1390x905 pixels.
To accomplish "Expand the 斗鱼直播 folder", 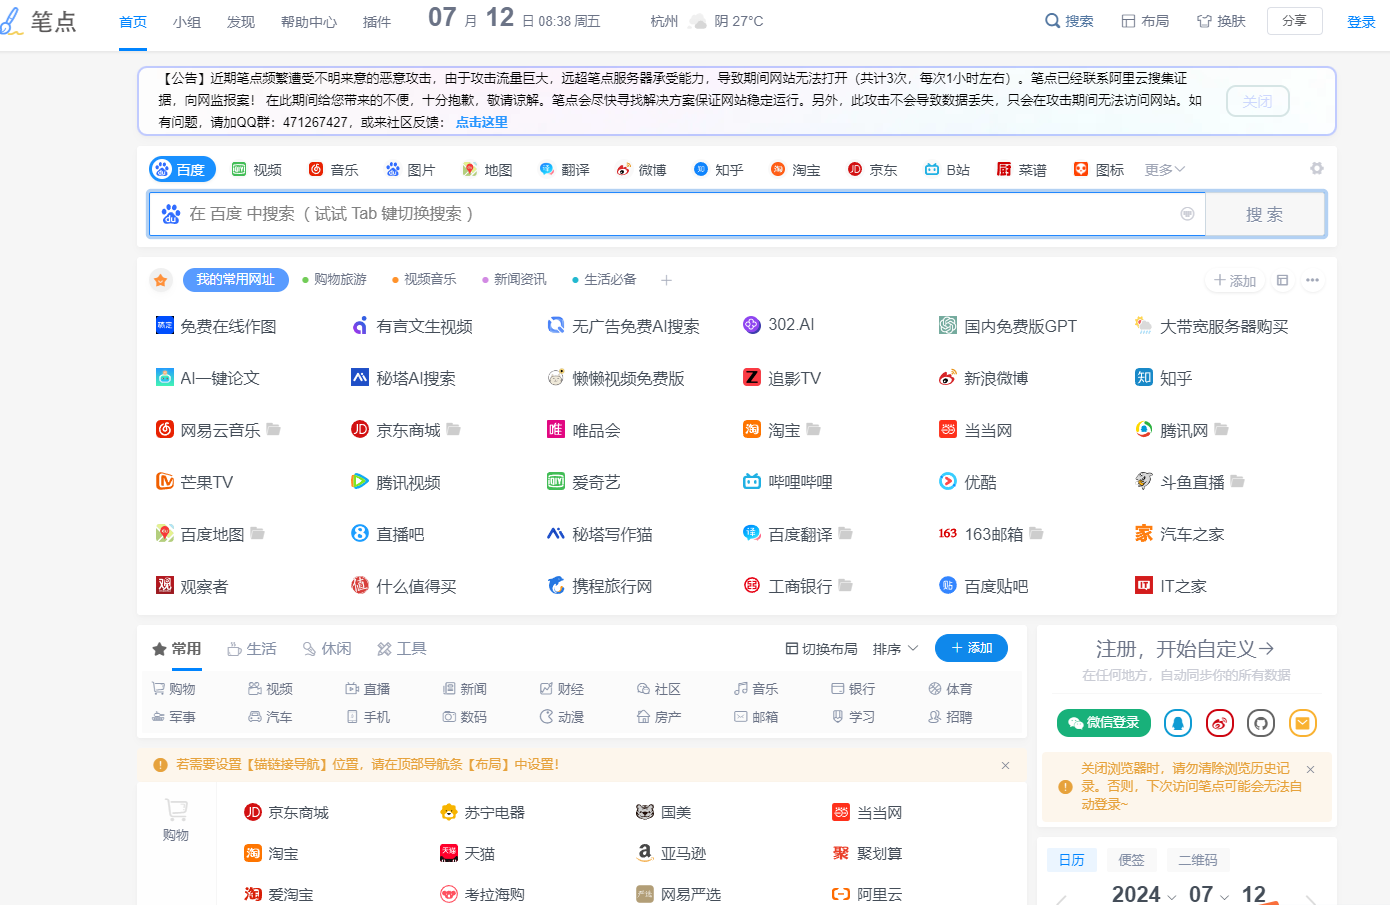I will point(1238,481).
